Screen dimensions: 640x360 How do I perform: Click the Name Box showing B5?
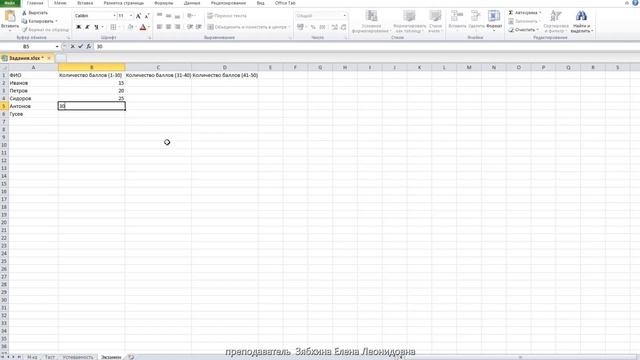tap(27, 47)
